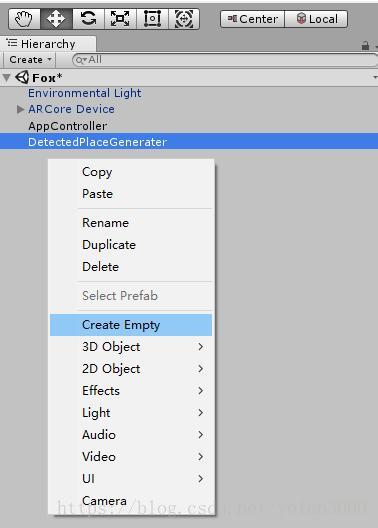Open the Light submenu
Viewport: 378px width, 528px height.
tap(131, 412)
